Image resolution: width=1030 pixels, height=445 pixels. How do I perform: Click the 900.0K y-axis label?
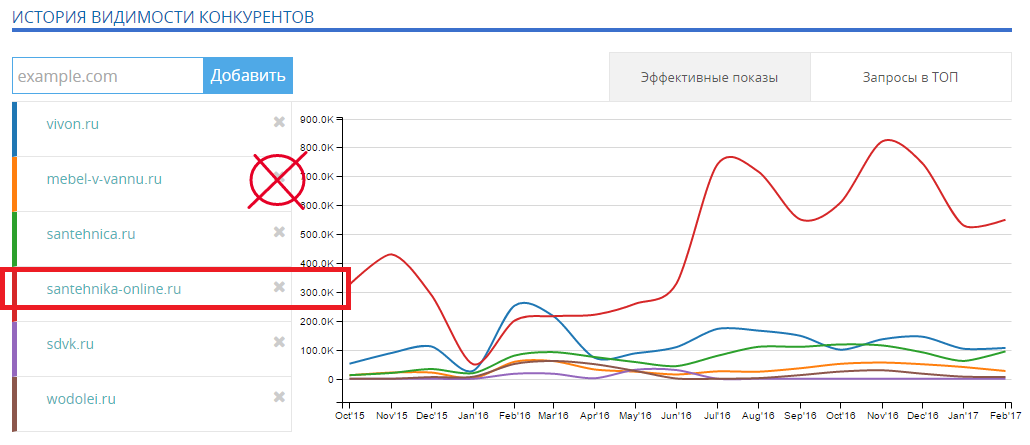point(317,119)
